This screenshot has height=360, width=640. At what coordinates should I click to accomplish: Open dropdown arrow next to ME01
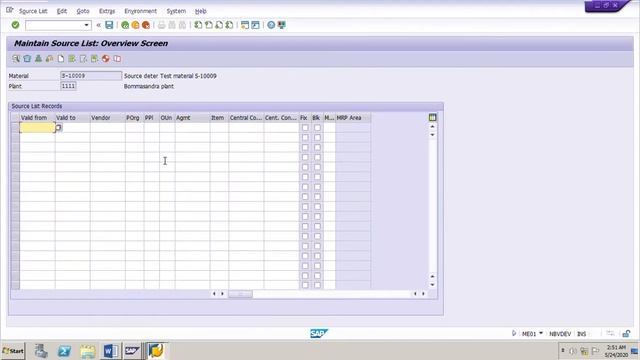click(541, 333)
